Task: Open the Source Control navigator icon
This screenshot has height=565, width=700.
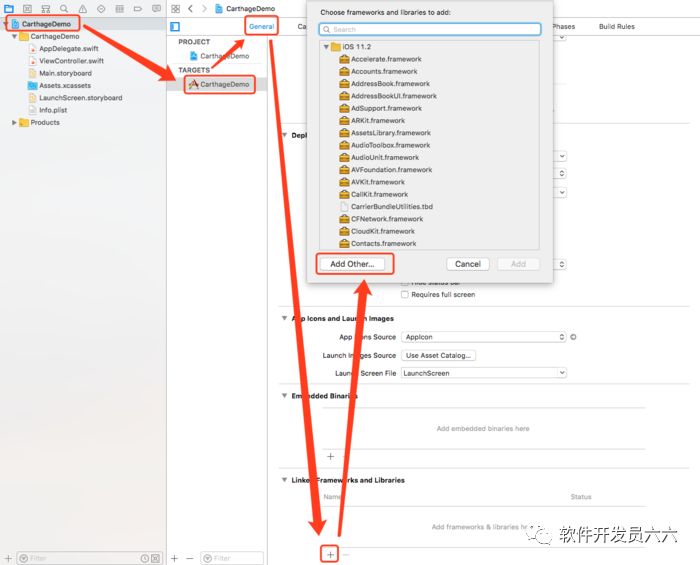Action: click(x=27, y=8)
